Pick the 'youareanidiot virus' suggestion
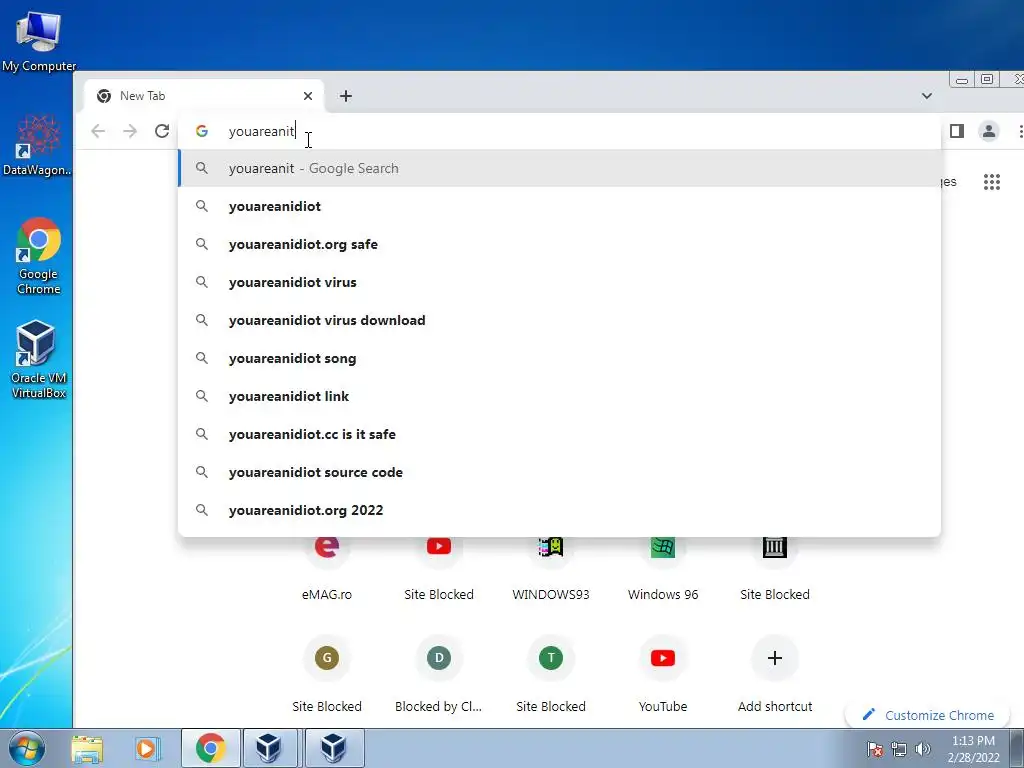The image size is (1024, 768). (560, 282)
